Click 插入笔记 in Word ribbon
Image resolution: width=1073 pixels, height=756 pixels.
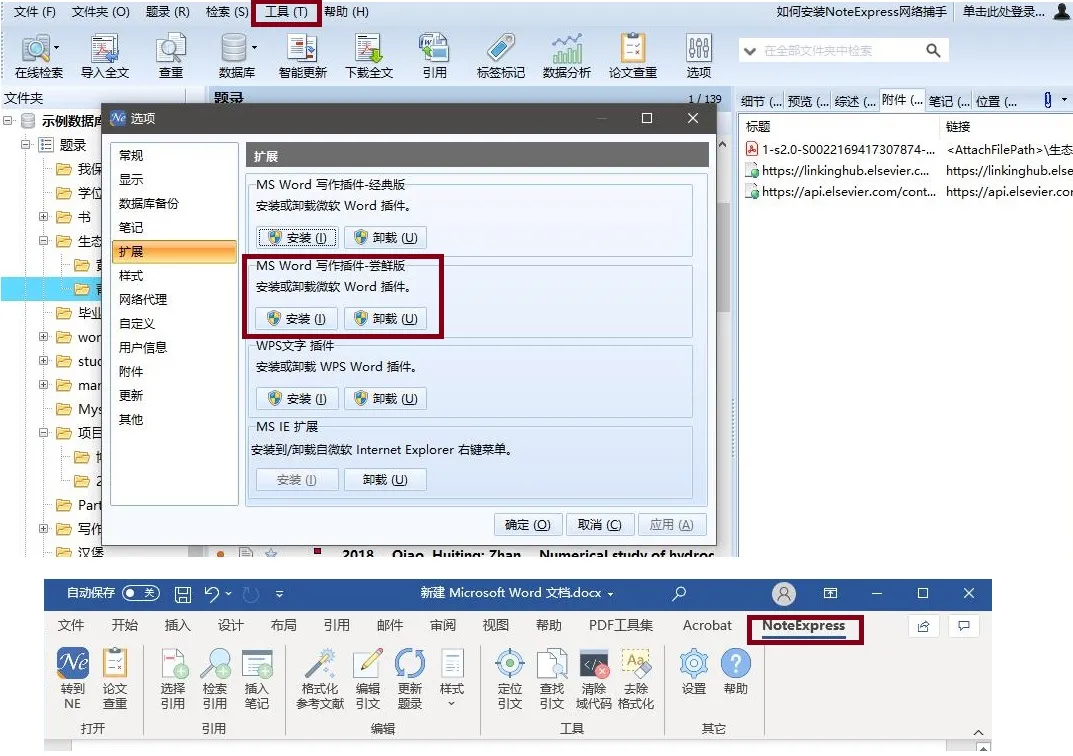point(257,678)
